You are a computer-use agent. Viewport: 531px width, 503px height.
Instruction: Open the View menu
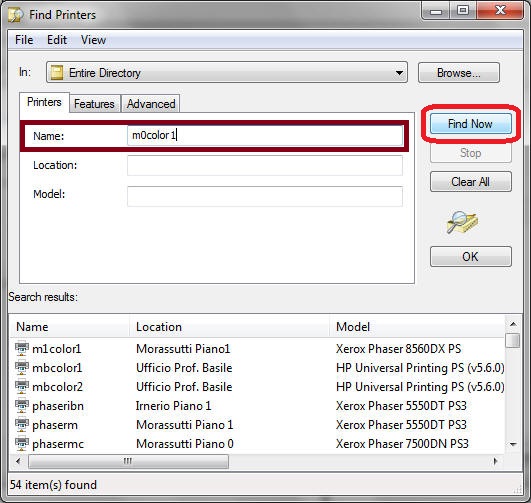pos(93,40)
